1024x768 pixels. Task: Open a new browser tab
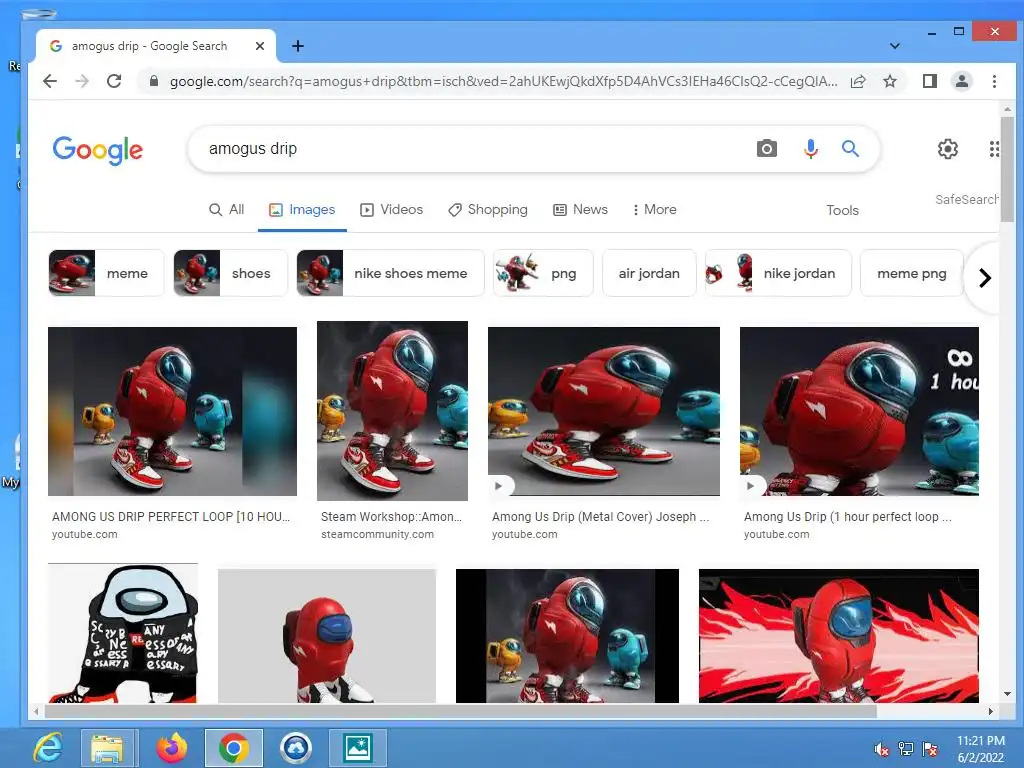(298, 46)
